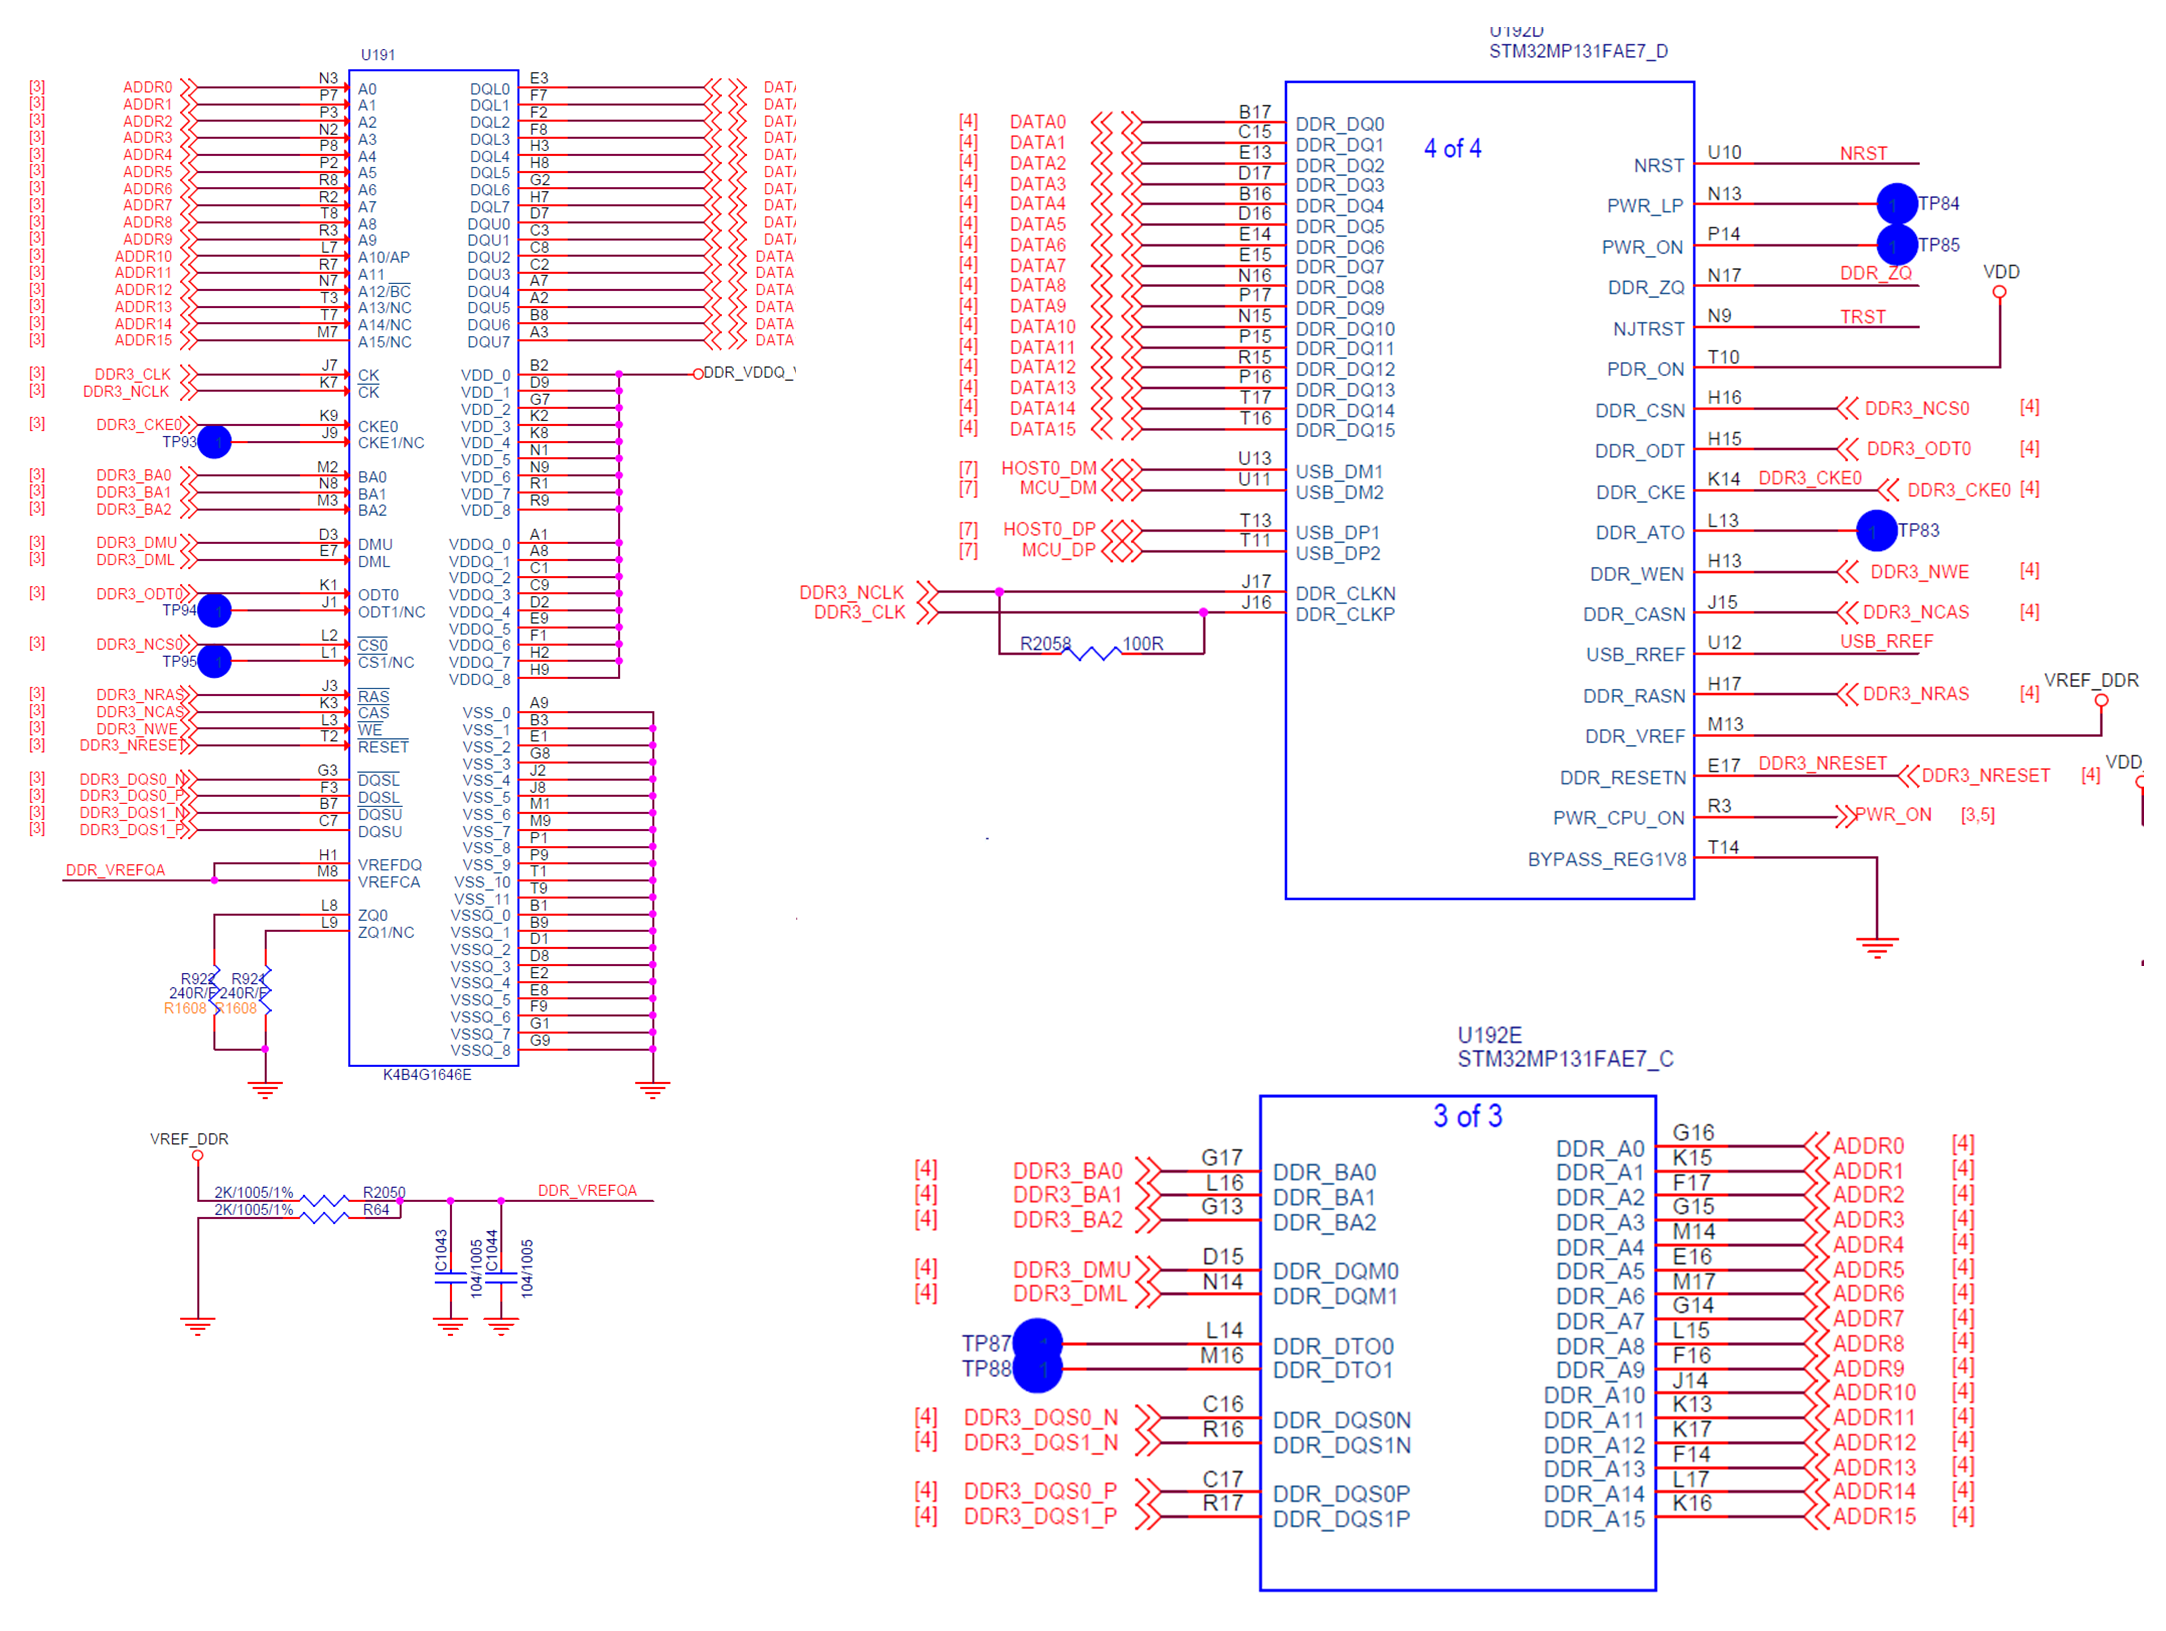Expand the off-sheet connector on ADDR0

tap(189, 87)
